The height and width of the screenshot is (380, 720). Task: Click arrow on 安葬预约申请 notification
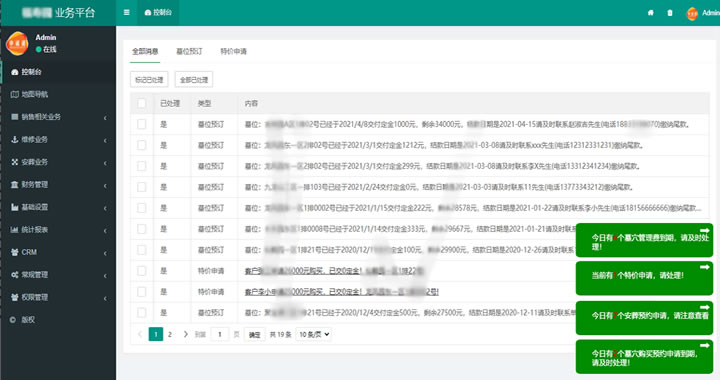(x=704, y=307)
